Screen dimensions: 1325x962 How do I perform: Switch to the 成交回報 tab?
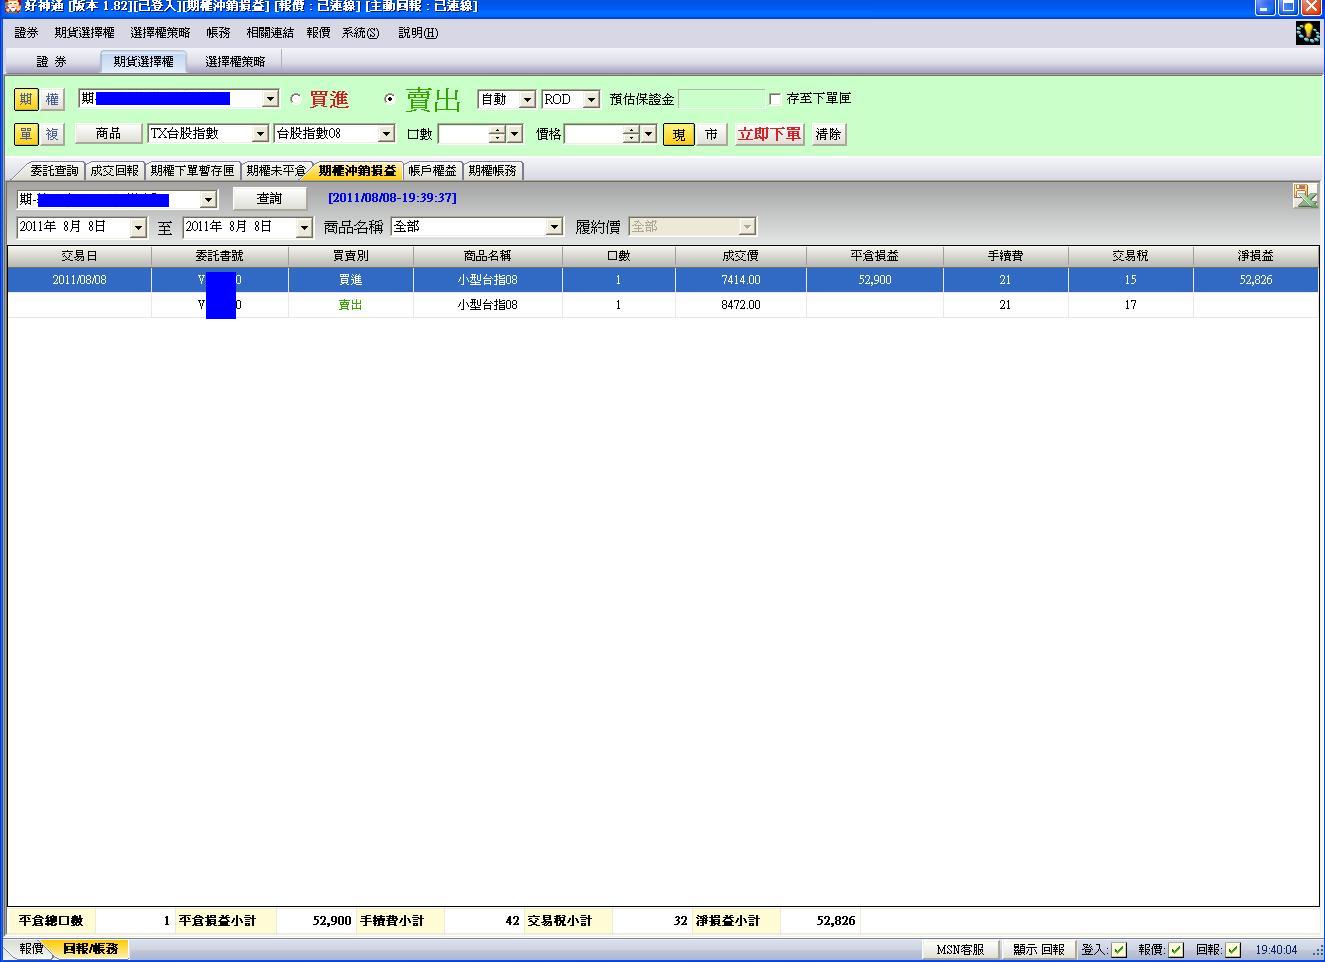[115, 171]
